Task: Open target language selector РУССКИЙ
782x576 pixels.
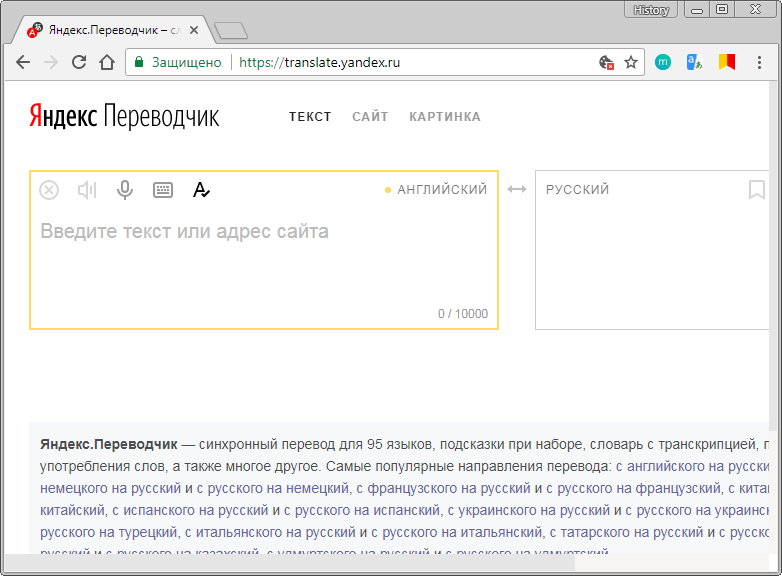Action: point(577,190)
